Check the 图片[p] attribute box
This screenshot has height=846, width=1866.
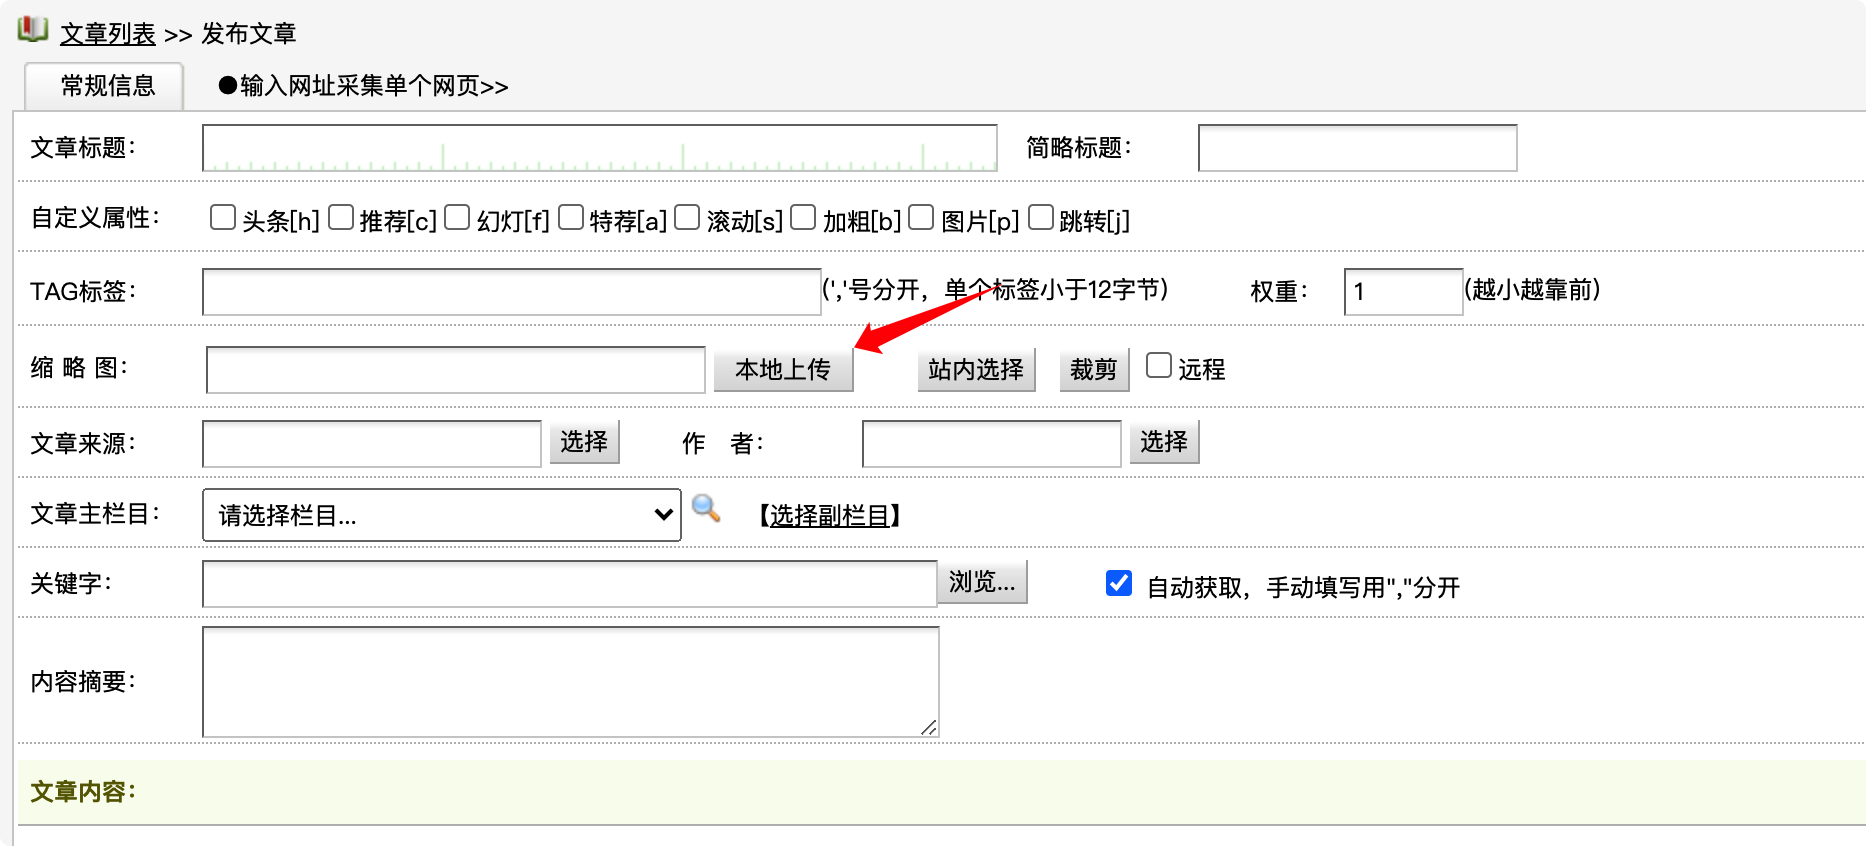(x=921, y=217)
